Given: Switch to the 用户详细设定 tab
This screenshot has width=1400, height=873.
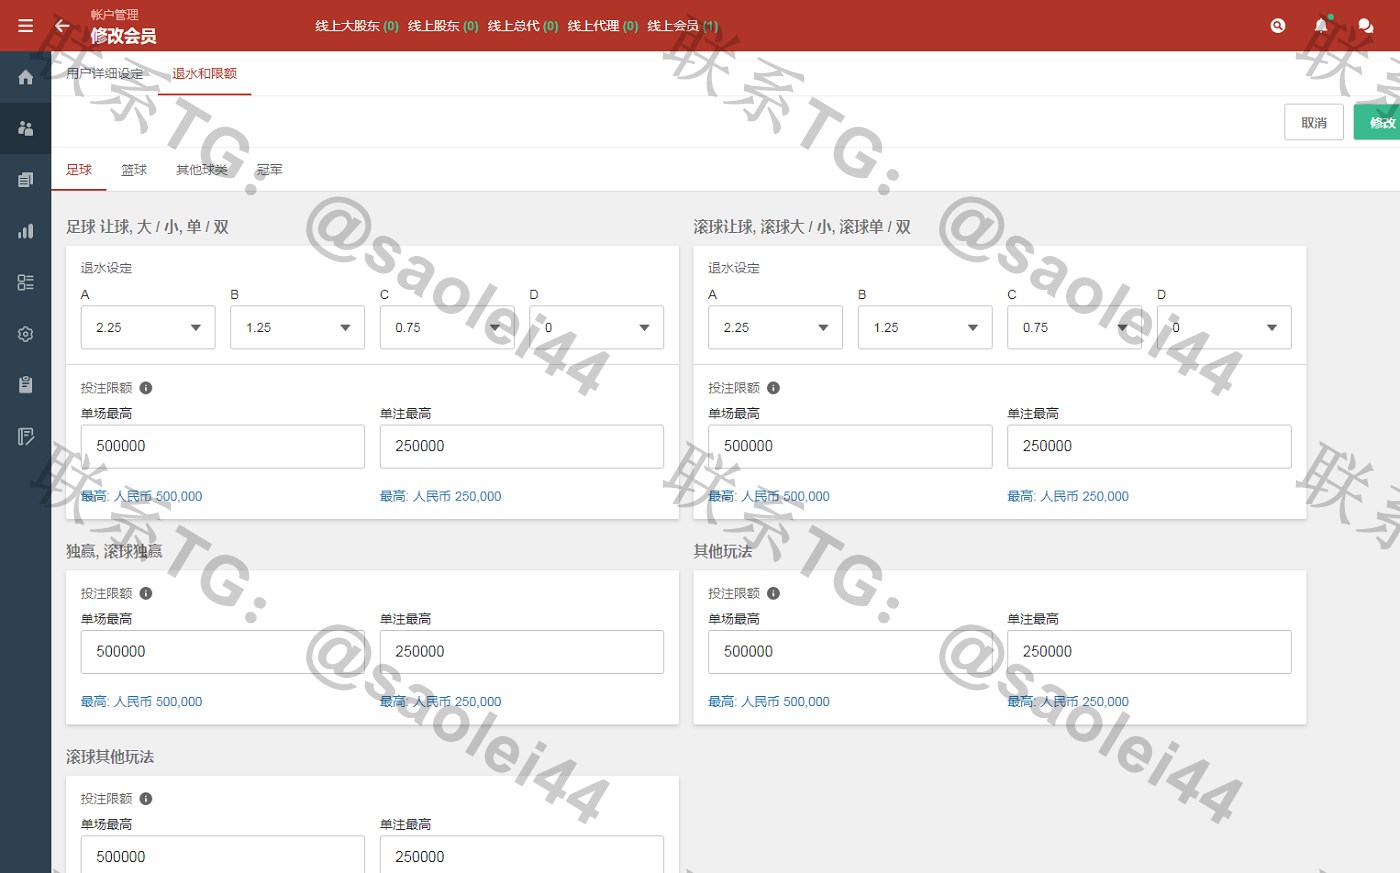Looking at the screenshot, I should [105, 74].
